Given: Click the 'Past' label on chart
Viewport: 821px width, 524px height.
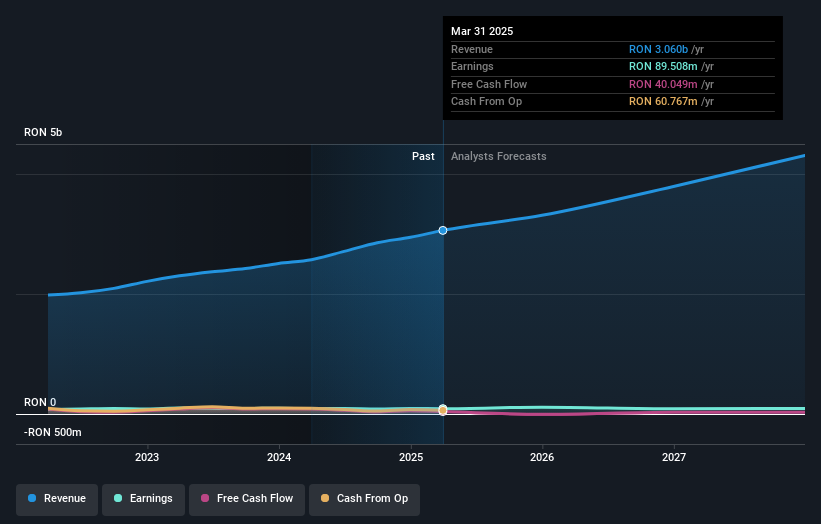Looking at the screenshot, I should 423,156.
